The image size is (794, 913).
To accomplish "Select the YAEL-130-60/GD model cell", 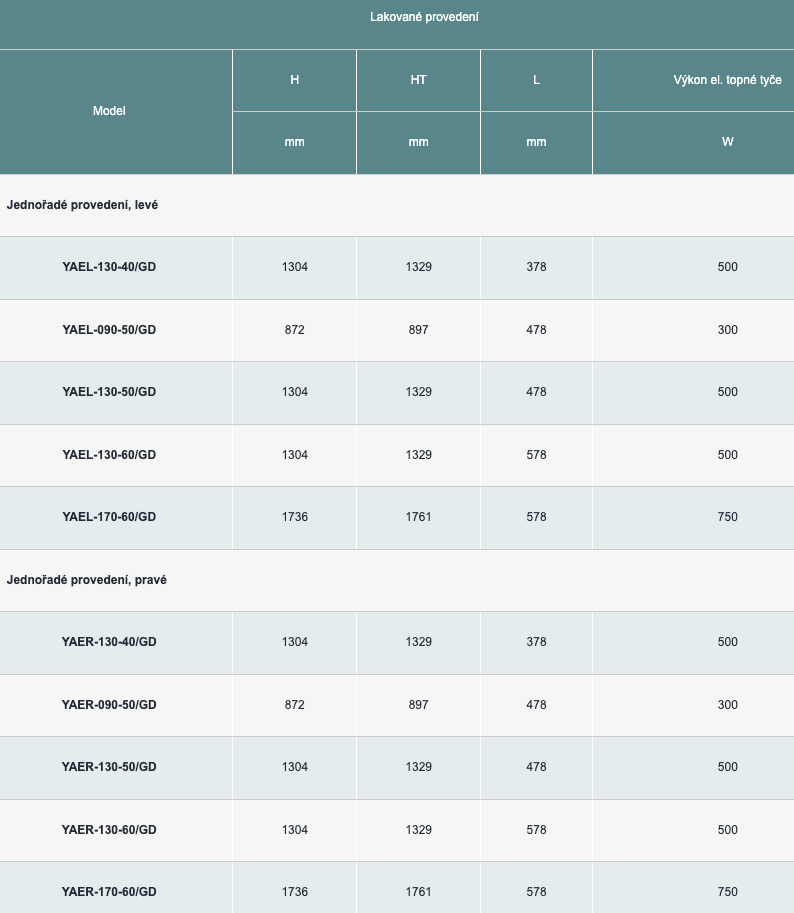I will [x=109, y=455].
